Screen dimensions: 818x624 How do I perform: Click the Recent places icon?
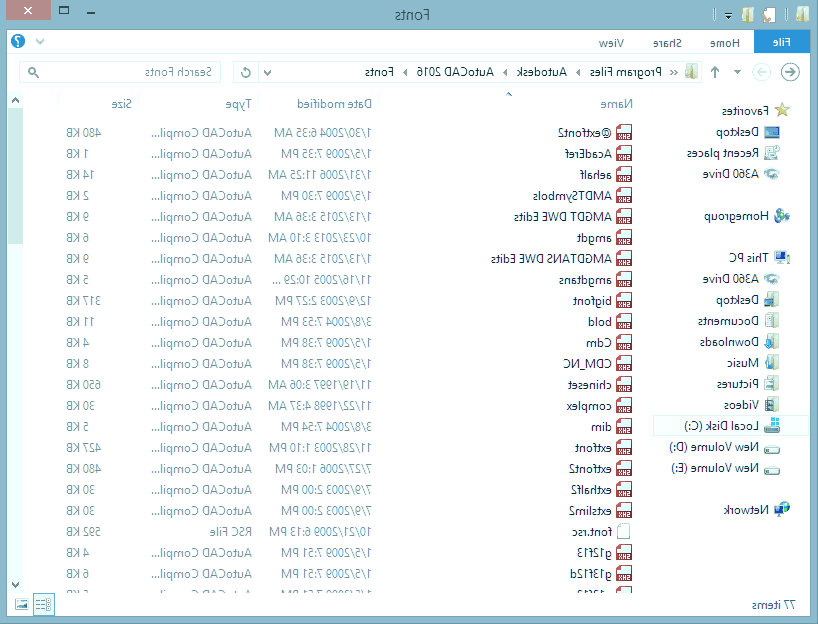coord(772,153)
